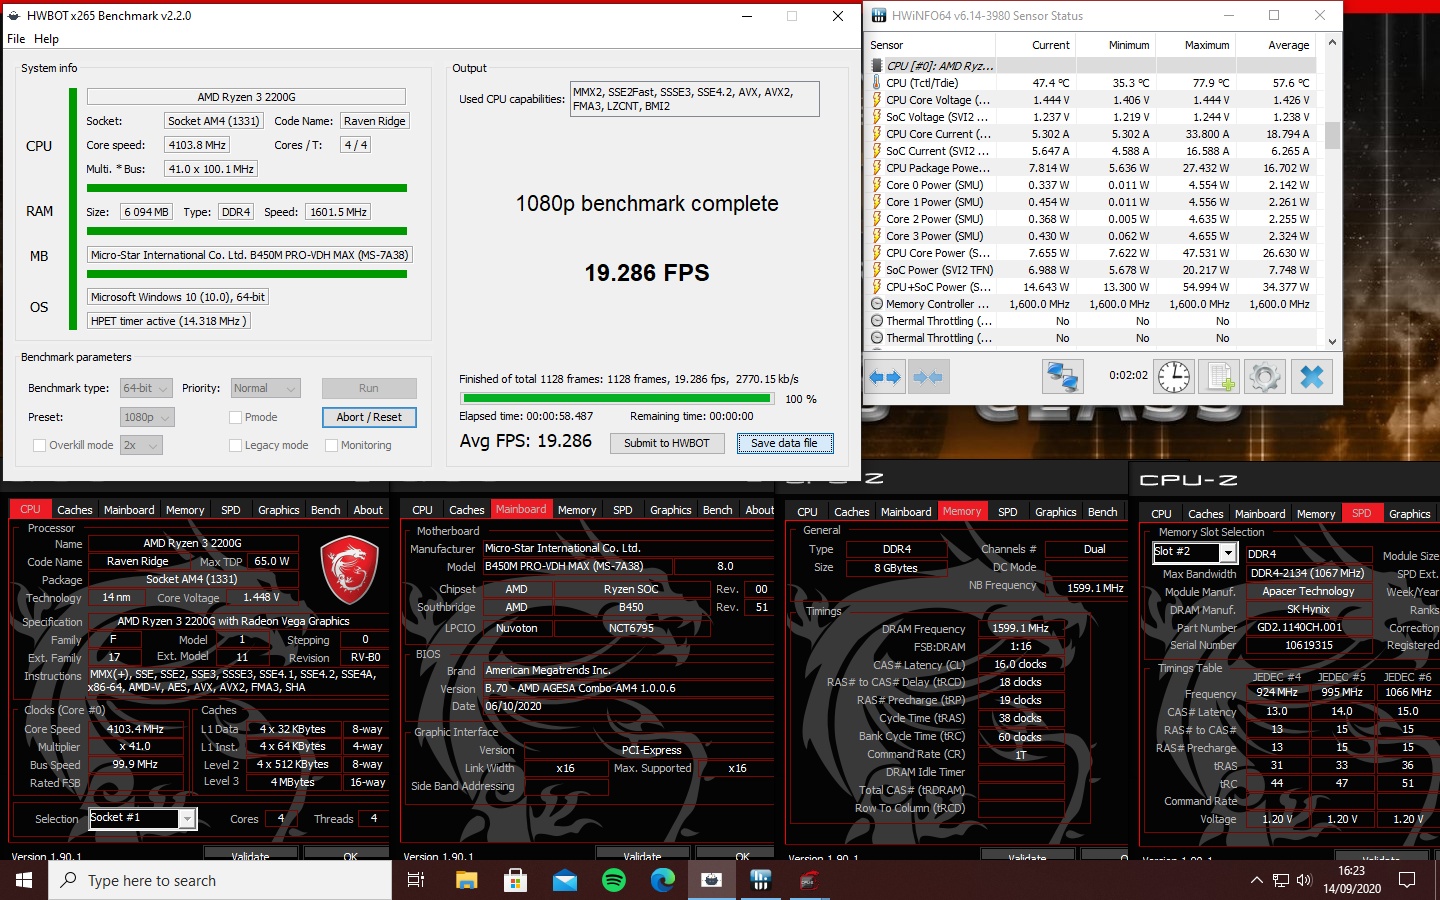Click the Save data file button
The width and height of the screenshot is (1440, 900).
[785, 443]
